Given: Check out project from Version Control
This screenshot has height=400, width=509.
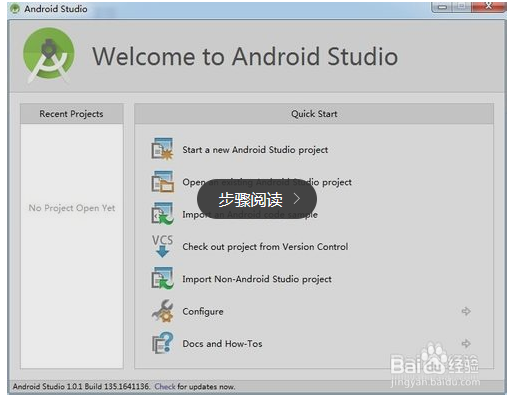Looking at the screenshot, I should point(265,247).
